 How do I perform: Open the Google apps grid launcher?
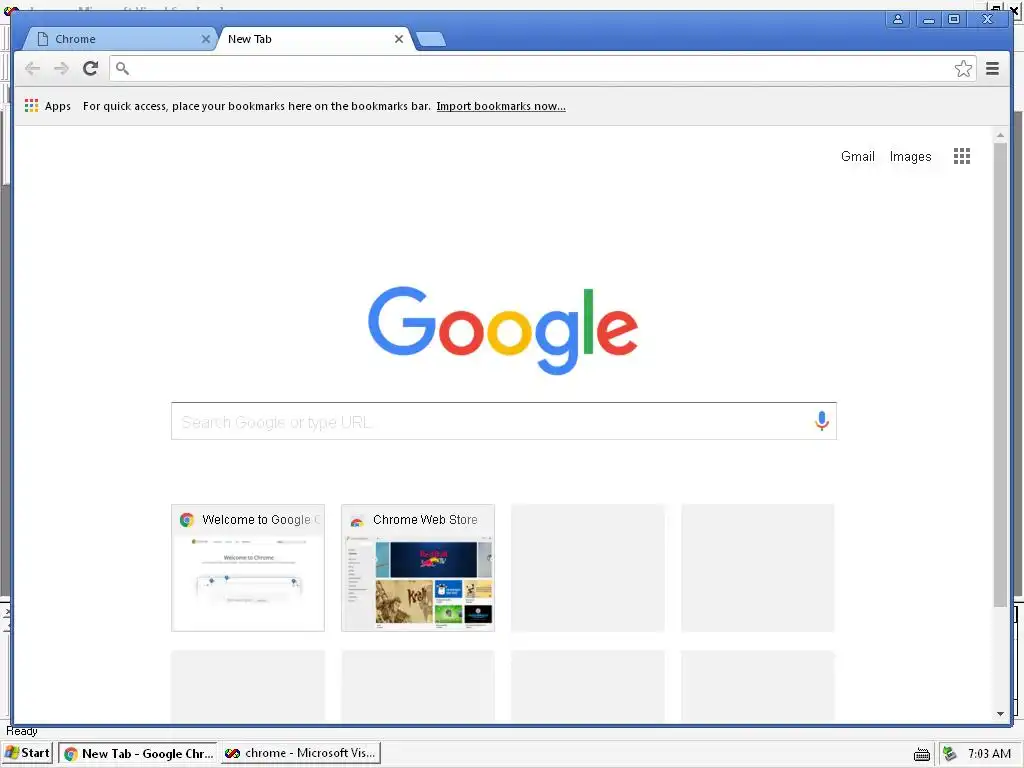click(x=961, y=156)
